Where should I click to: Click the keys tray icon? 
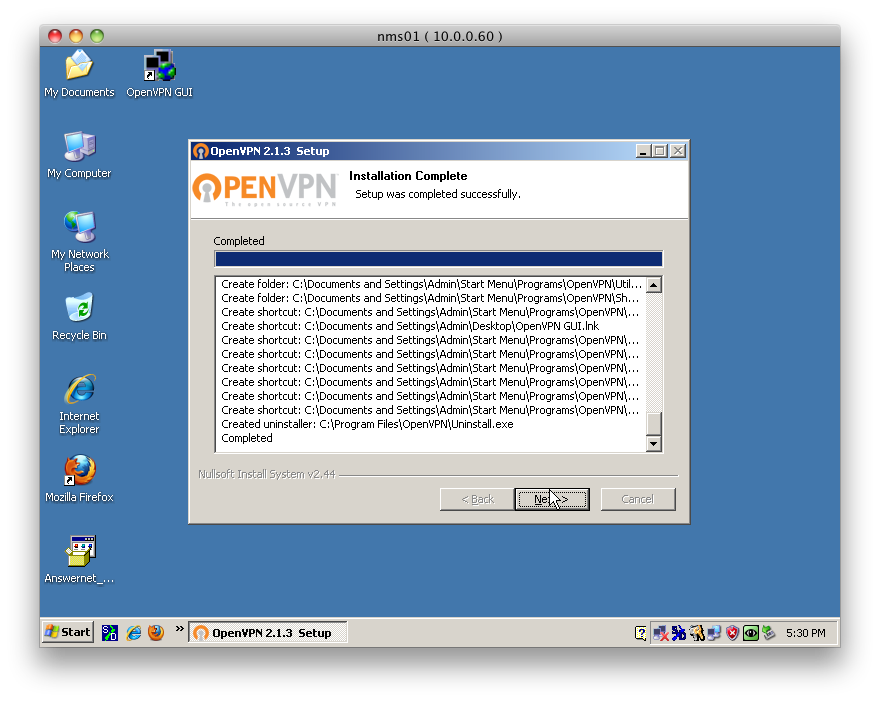click(696, 634)
